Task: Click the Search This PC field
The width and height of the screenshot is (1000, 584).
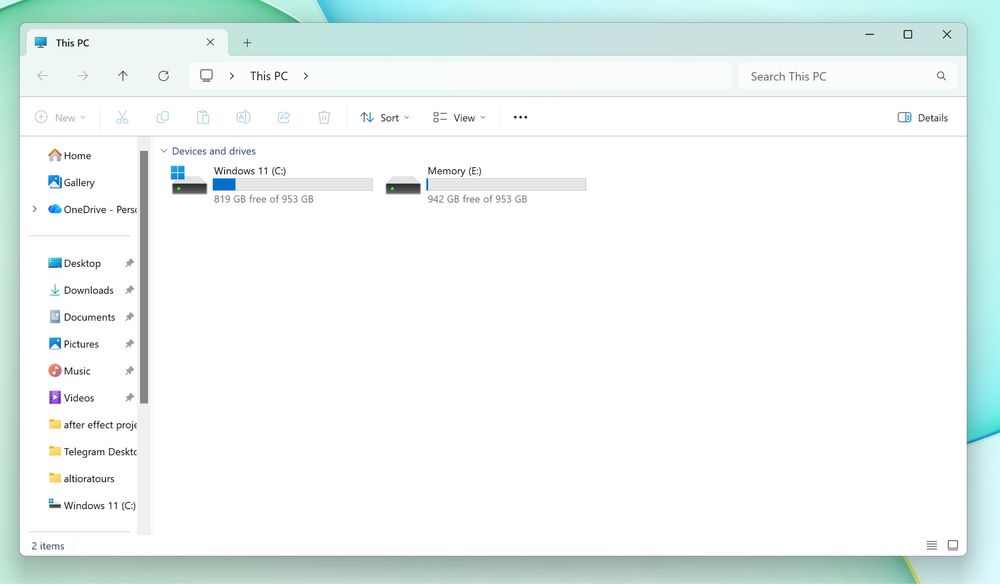Action: (x=848, y=76)
